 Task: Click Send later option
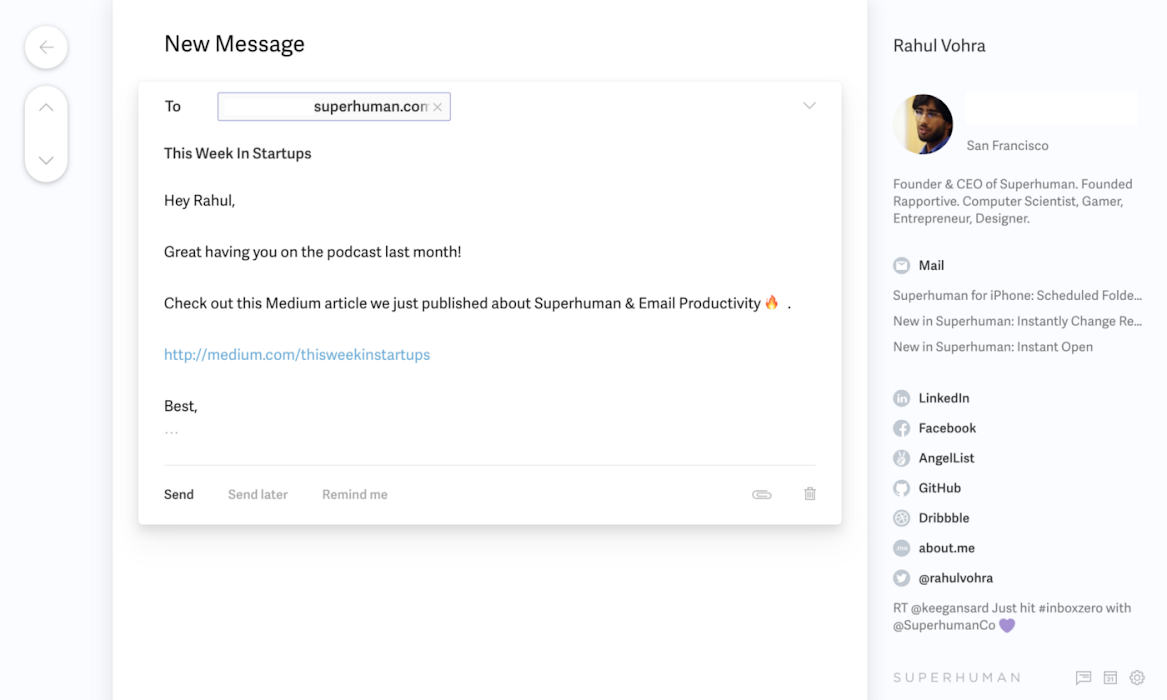[x=258, y=494]
